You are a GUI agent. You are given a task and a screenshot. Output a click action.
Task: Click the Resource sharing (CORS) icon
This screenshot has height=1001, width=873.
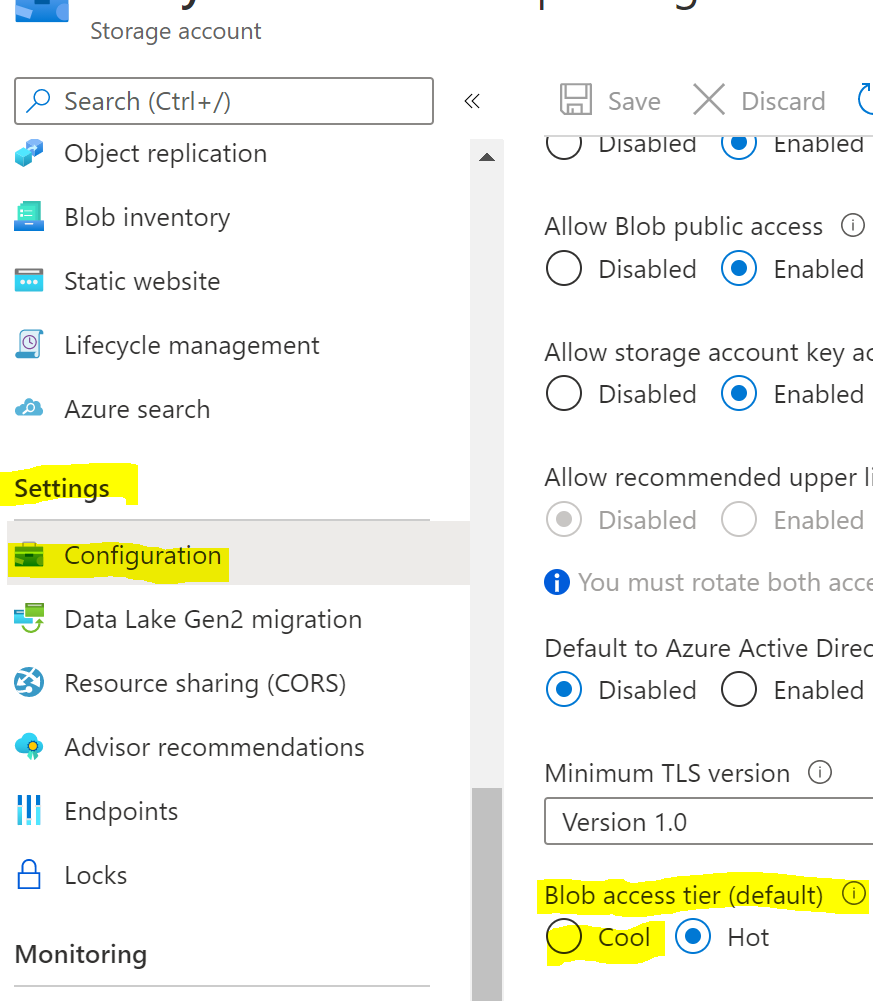pyautogui.click(x=29, y=682)
